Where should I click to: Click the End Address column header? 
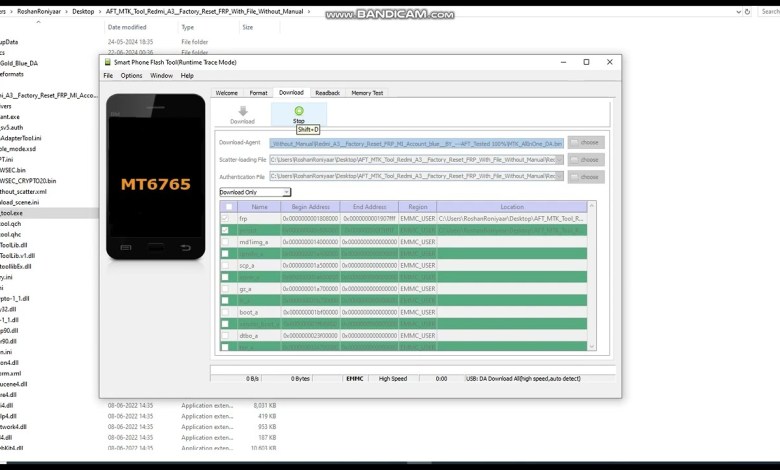[x=369, y=207]
